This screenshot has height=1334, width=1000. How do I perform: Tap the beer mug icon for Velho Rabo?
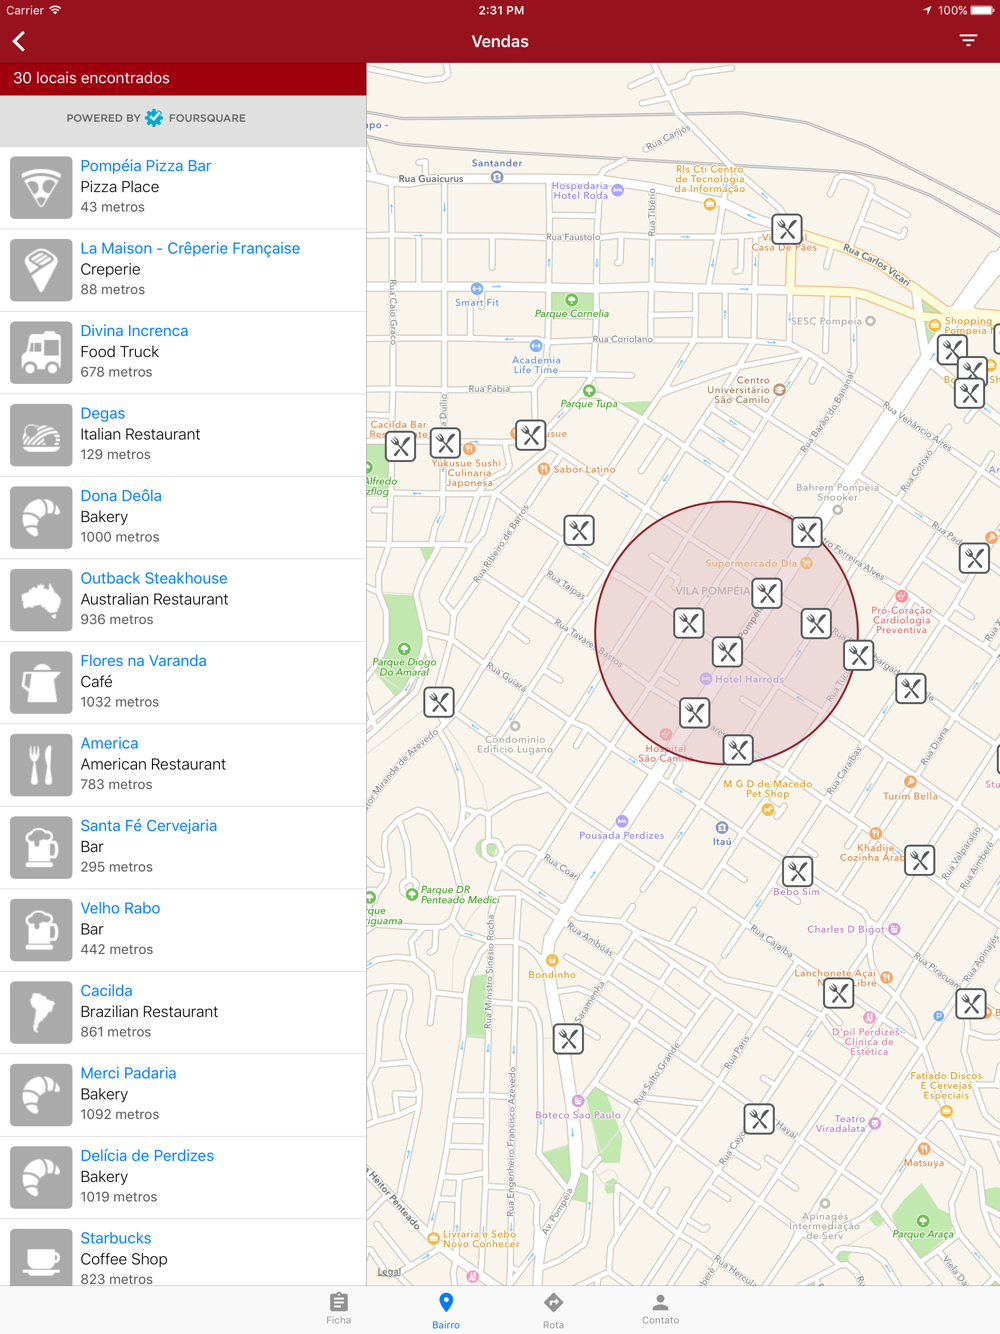[41, 930]
